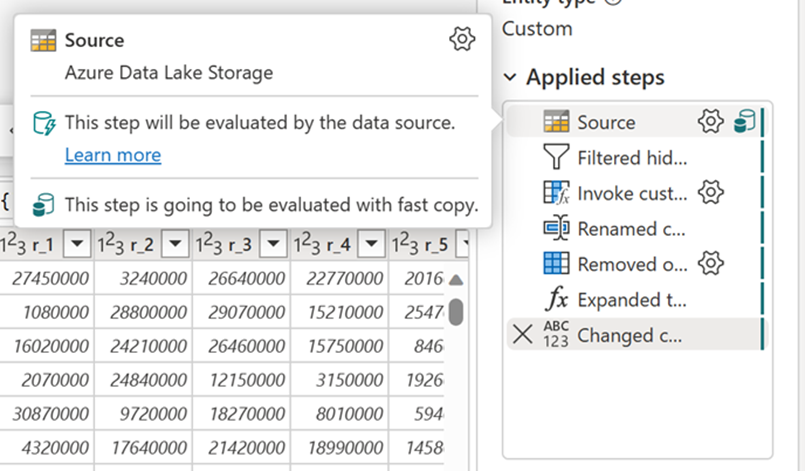The width and height of the screenshot is (805, 471).
Task: Click the fast copy database icon on Source step
Action: pyautogui.click(x=742, y=122)
